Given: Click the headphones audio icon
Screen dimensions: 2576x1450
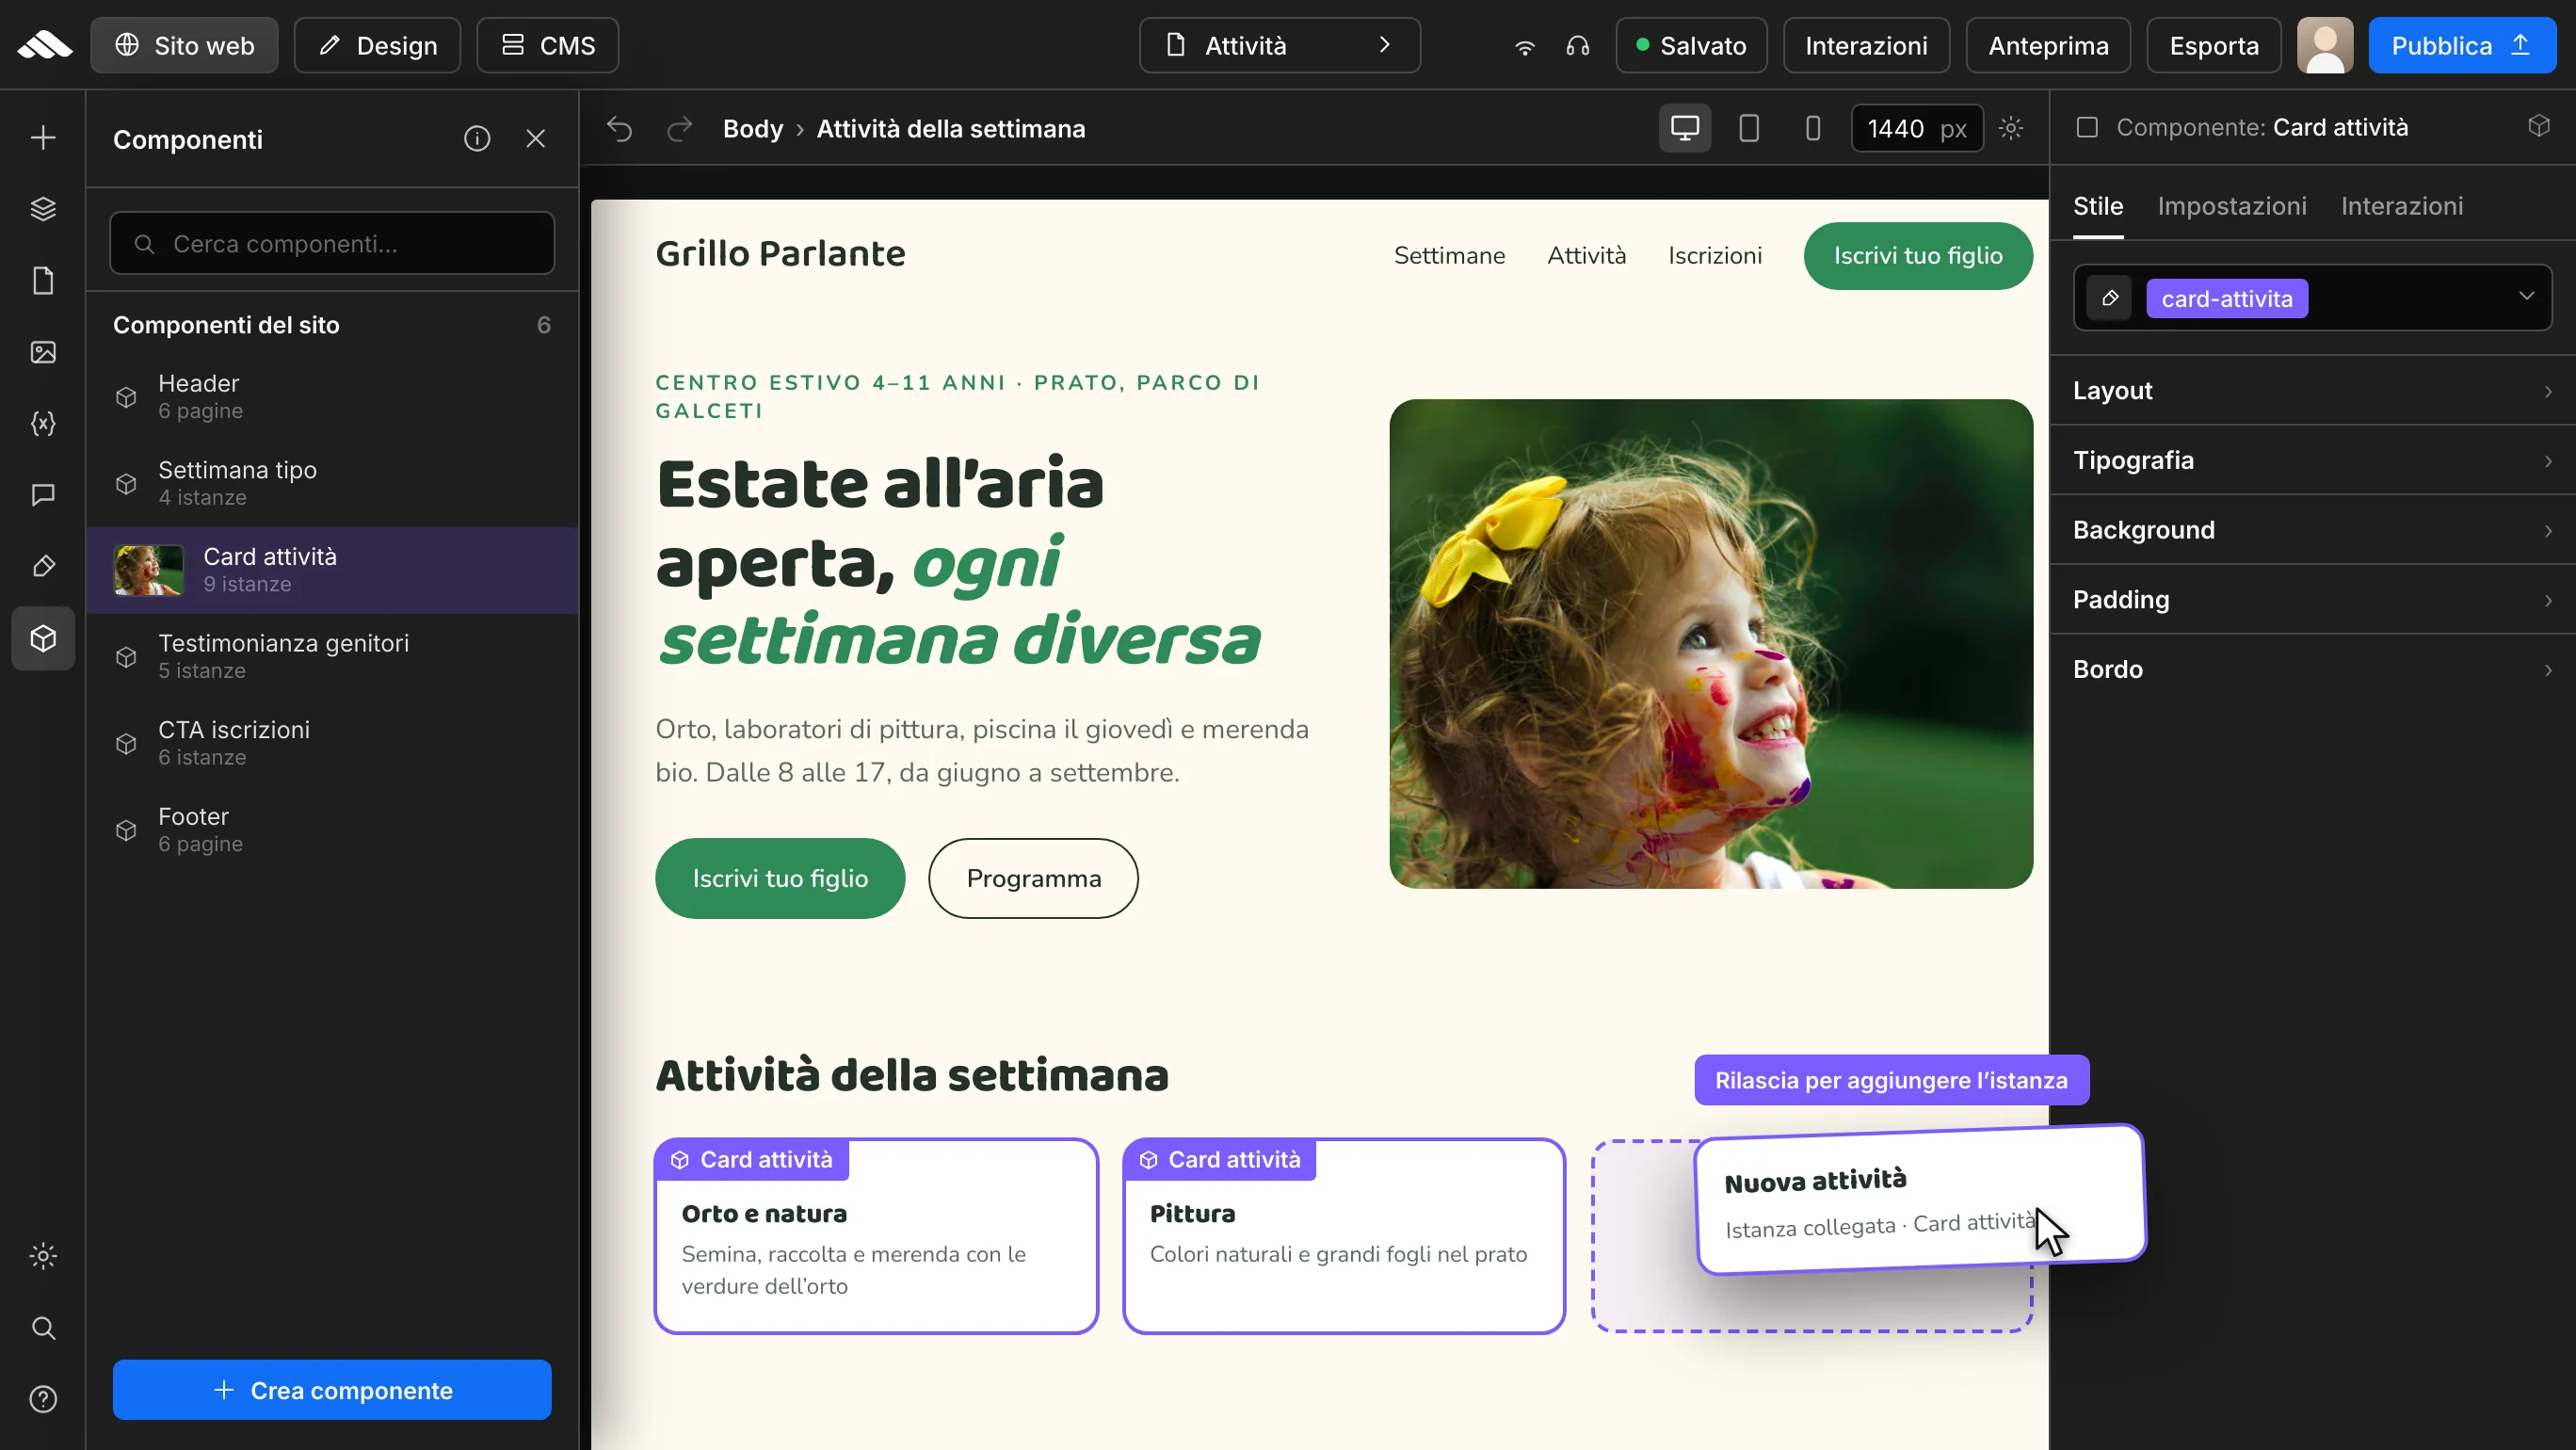Looking at the screenshot, I should (1578, 46).
